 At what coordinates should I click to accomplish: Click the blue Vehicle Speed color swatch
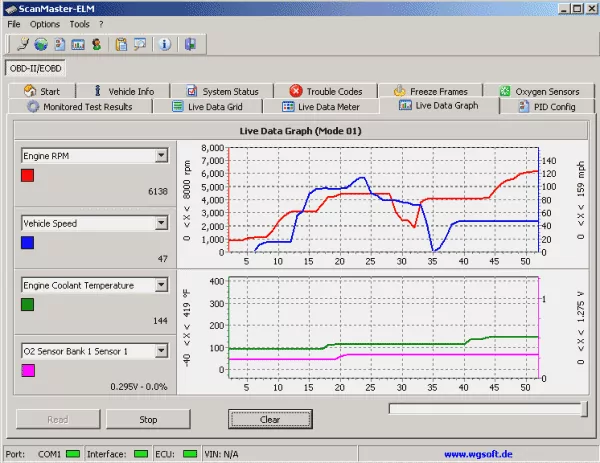pyautogui.click(x=28, y=243)
